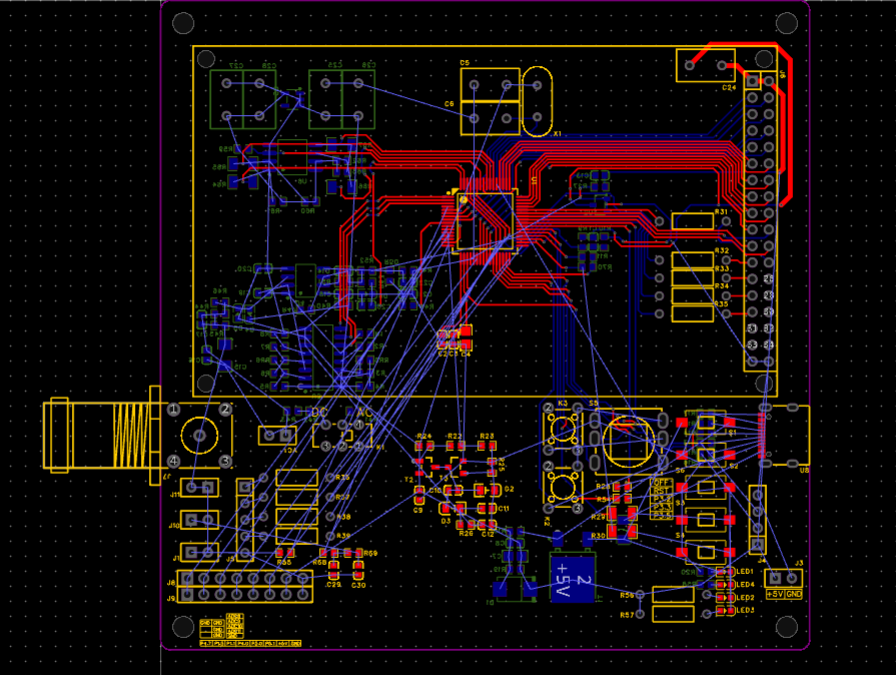Click resistor R37 footprint

click(297, 497)
